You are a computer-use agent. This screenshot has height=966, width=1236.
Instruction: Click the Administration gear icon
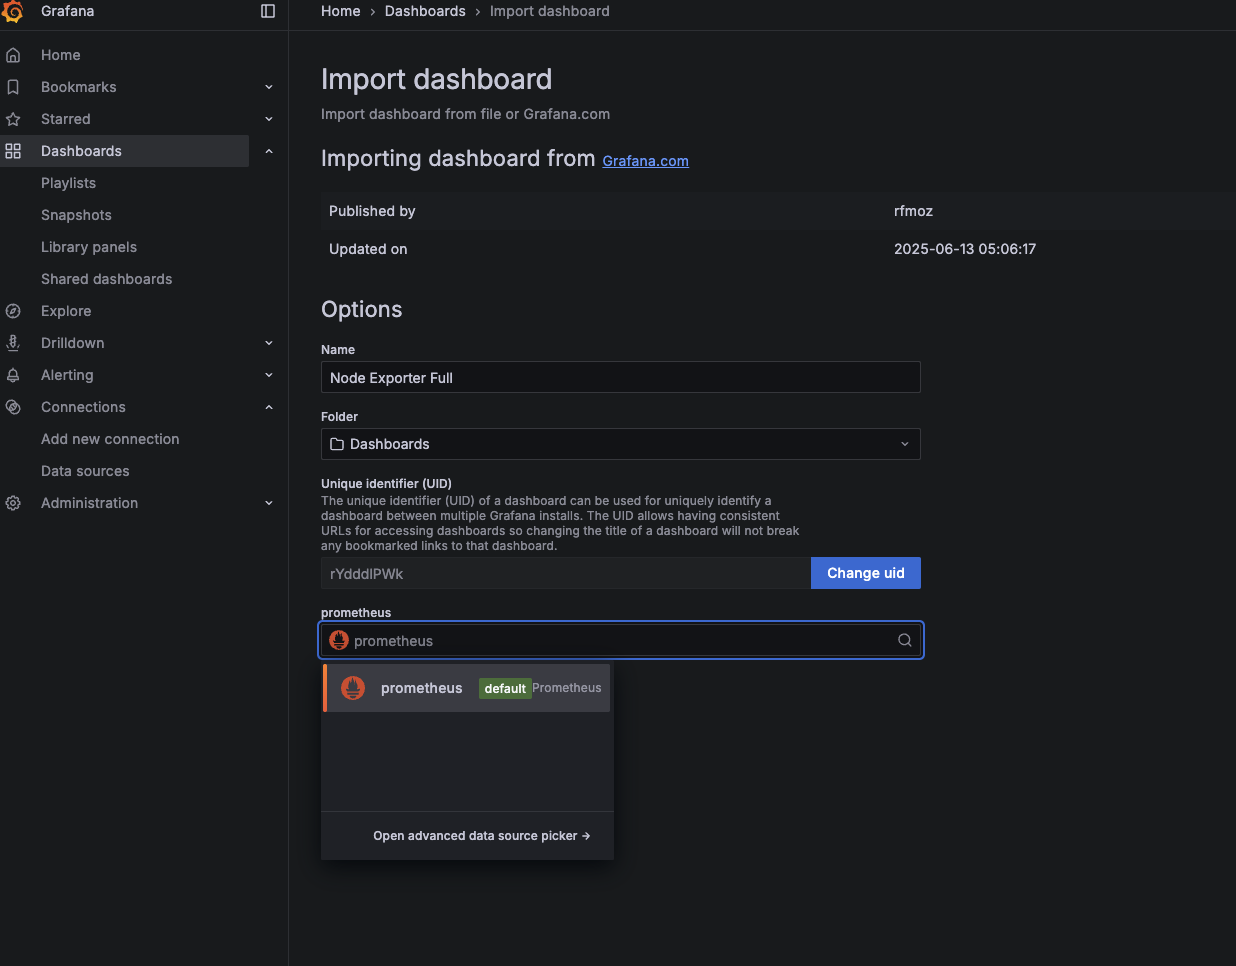click(x=13, y=503)
